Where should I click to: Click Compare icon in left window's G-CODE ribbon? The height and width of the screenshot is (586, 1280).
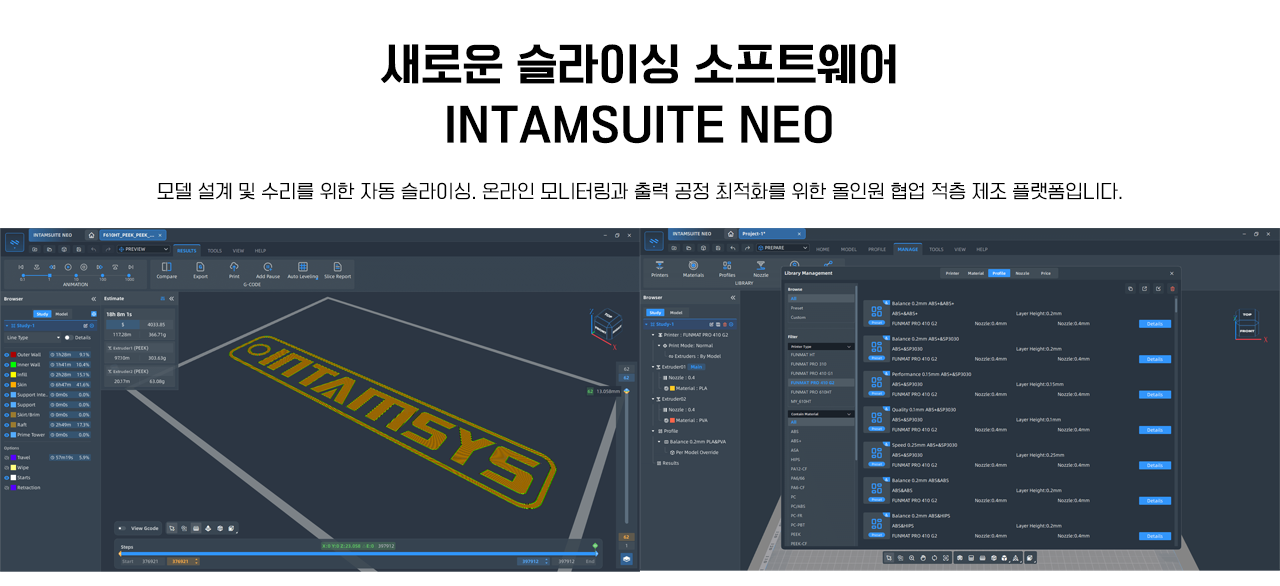pos(166,267)
